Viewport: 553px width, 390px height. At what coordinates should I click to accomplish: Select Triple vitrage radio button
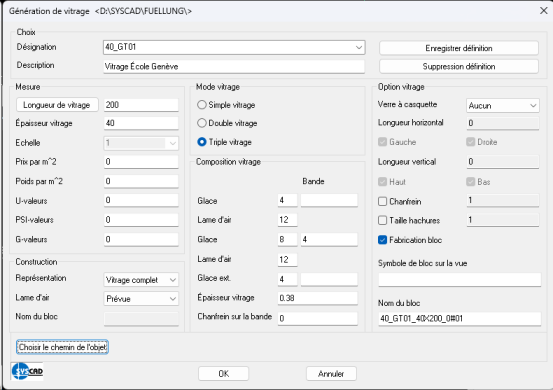202,142
